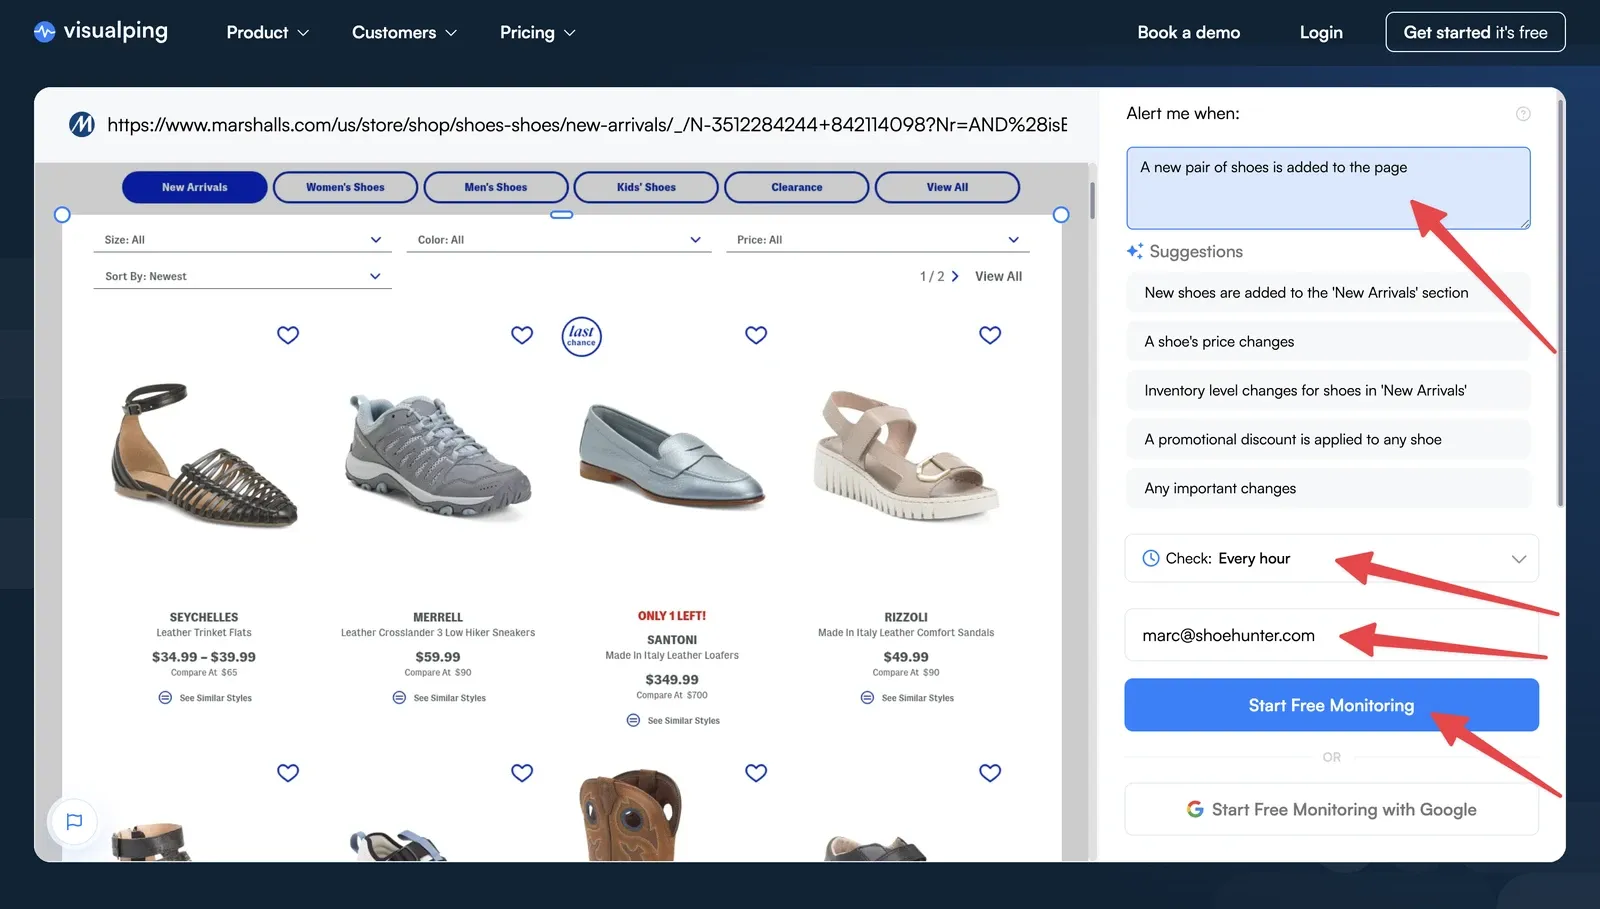The width and height of the screenshot is (1600, 909).
Task: Click See Similar Styles icon under Seychelles
Action: [165, 697]
